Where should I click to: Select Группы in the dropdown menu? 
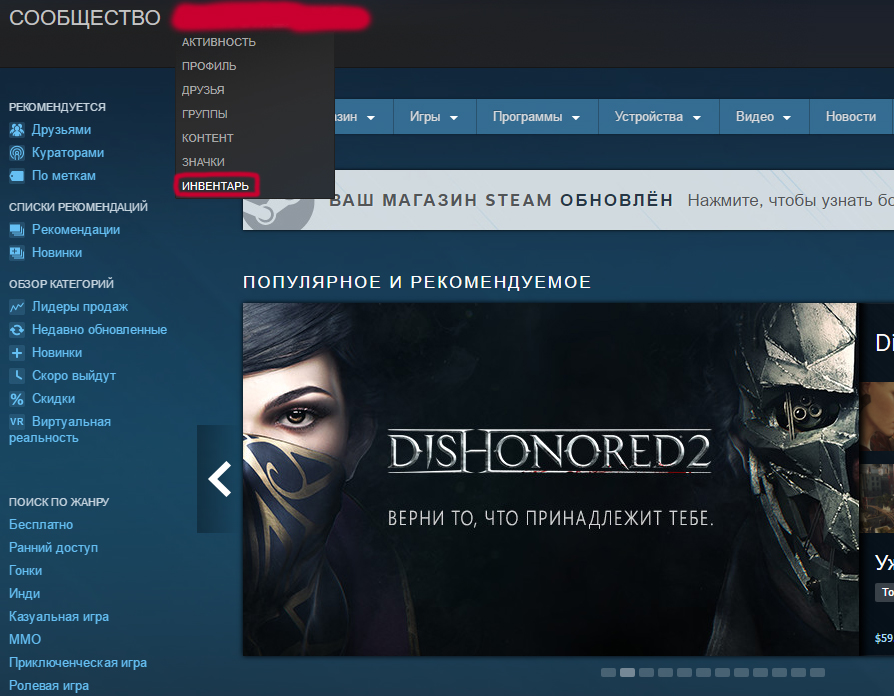tap(205, 114)
